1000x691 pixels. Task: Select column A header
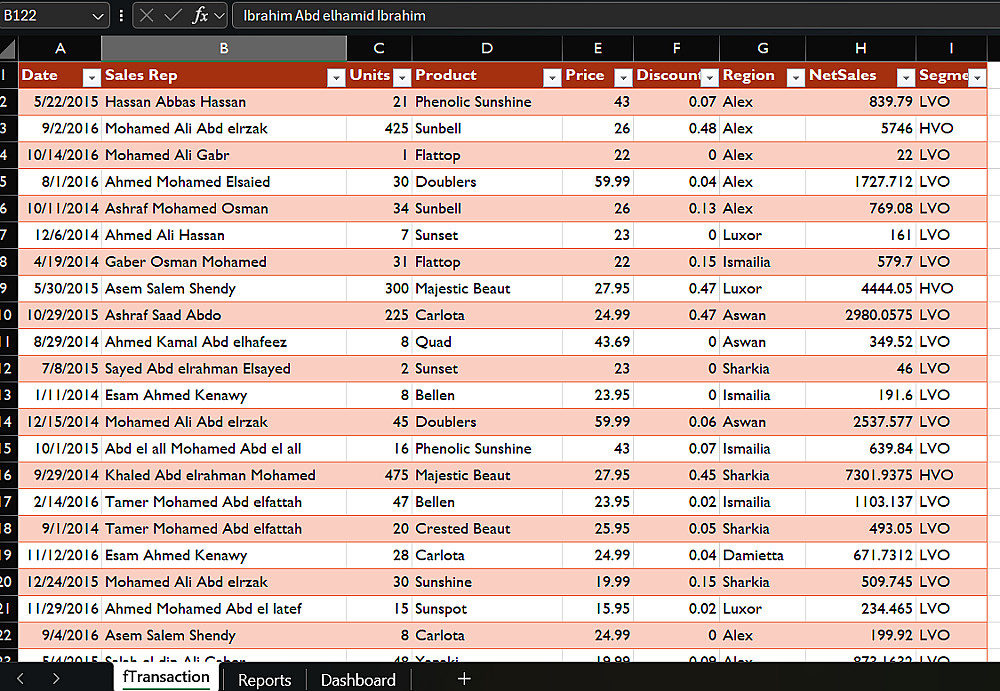coord(60,48)
